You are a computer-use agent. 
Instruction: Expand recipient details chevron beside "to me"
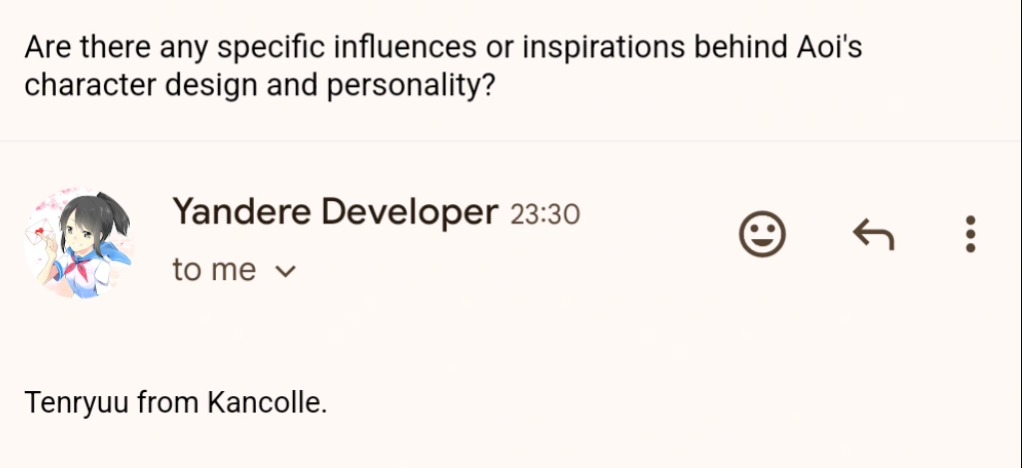pos(285,271)
